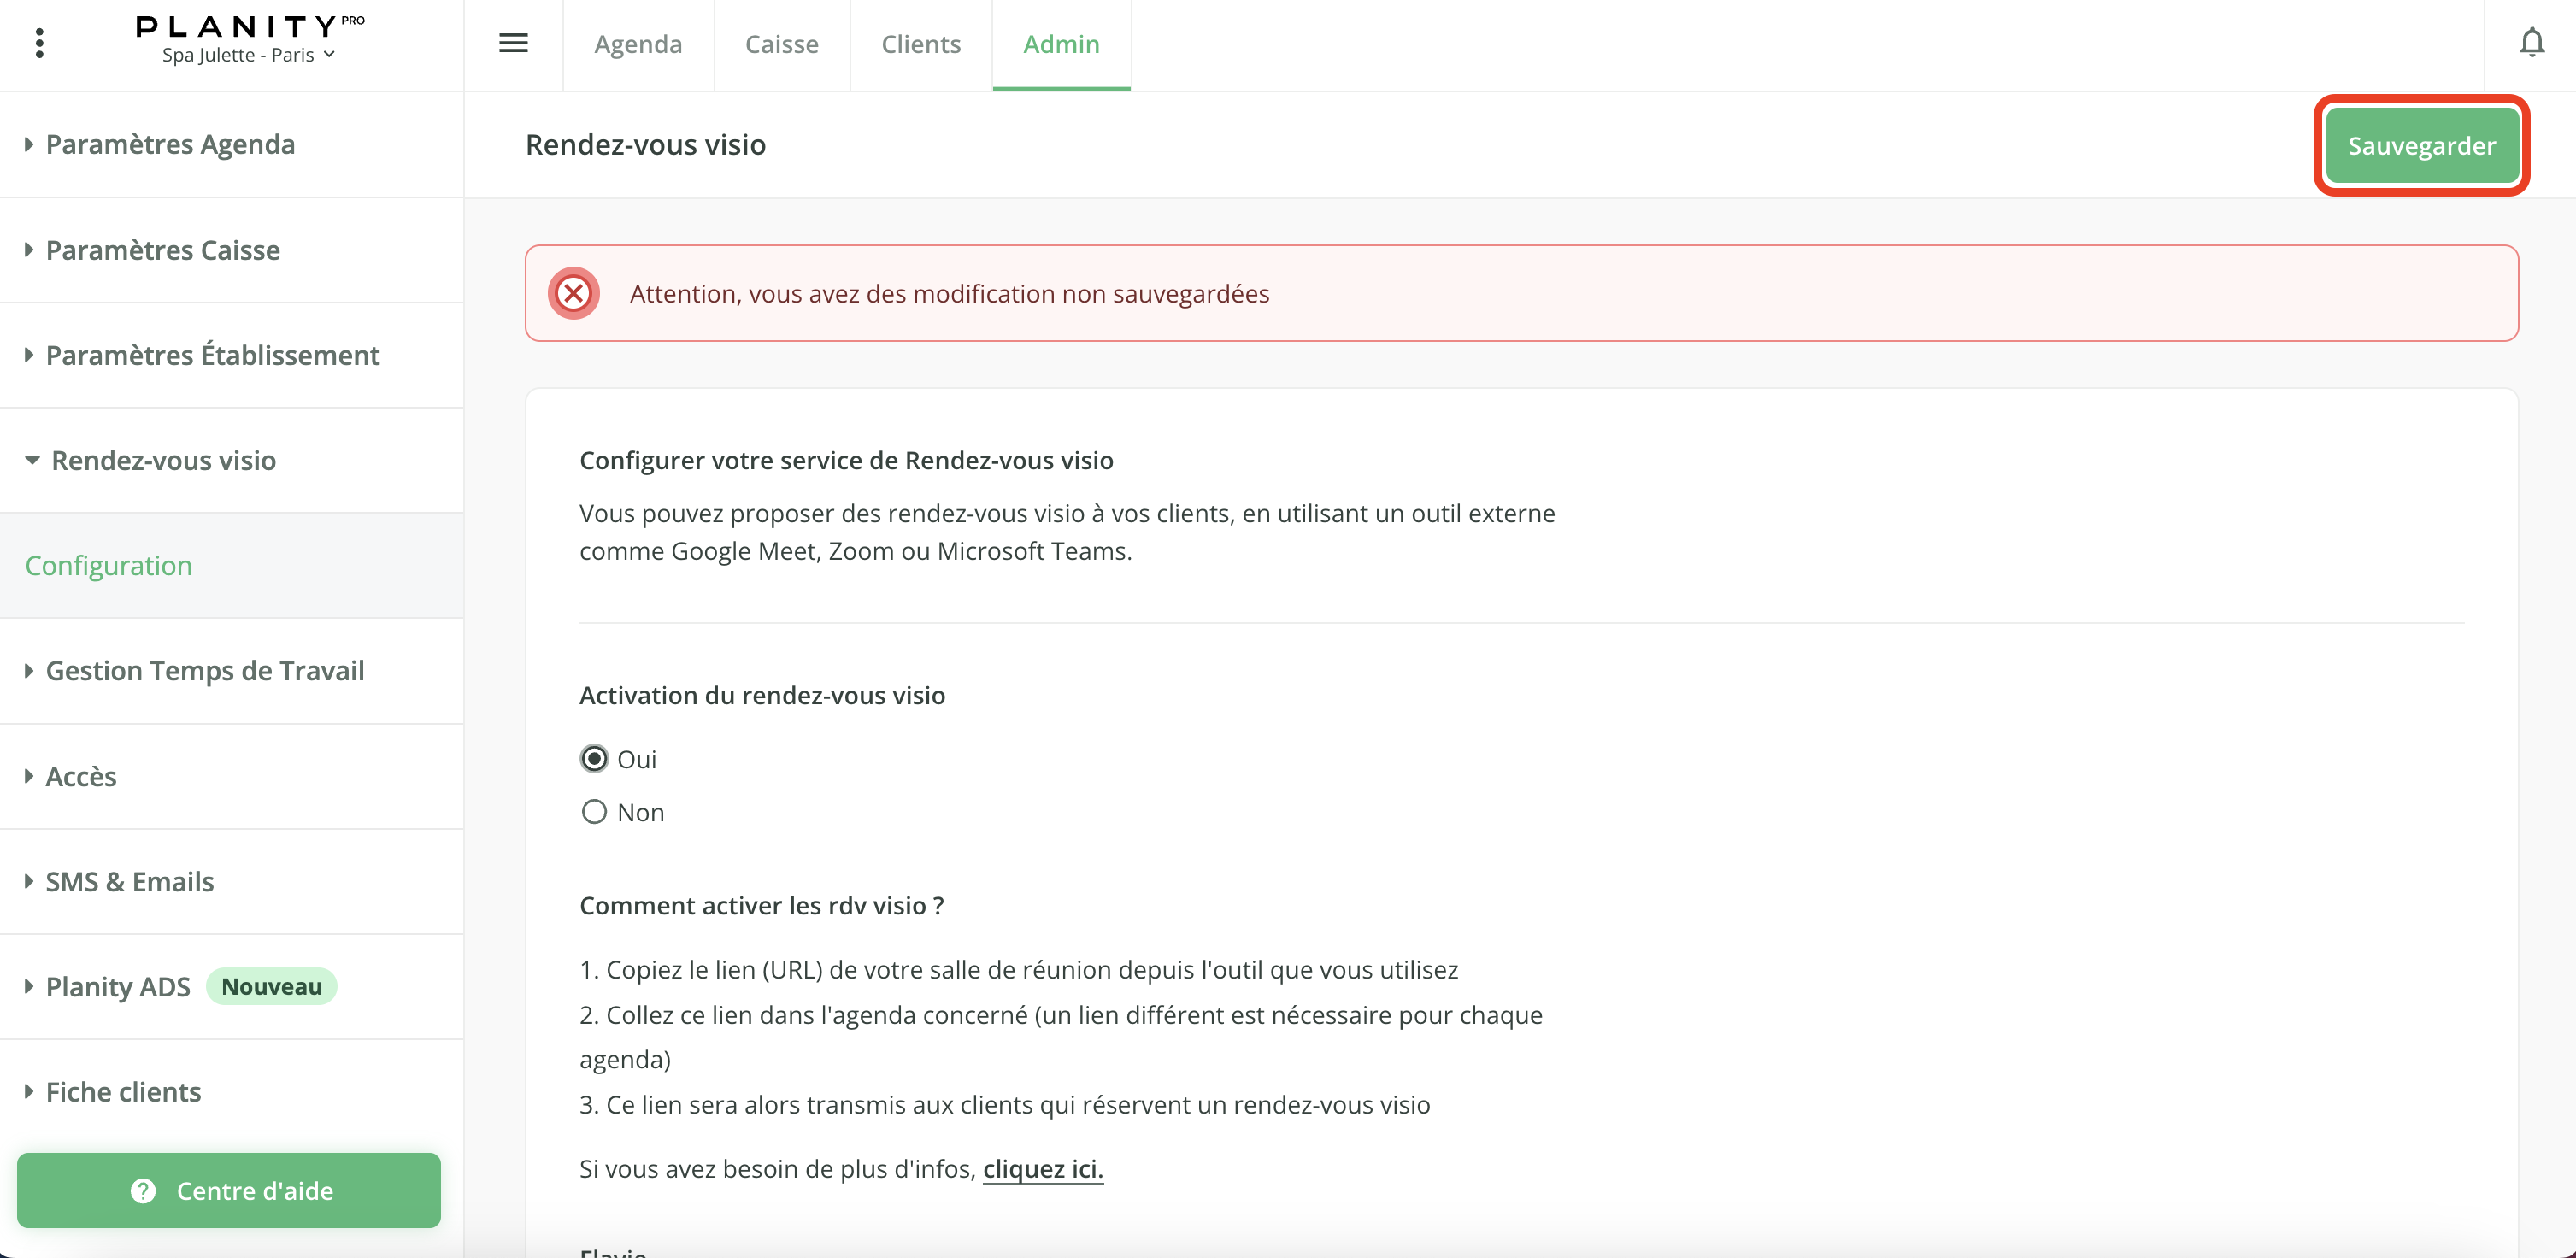
Task: Open the notifications bell
Action: [x=2531, y=43]
